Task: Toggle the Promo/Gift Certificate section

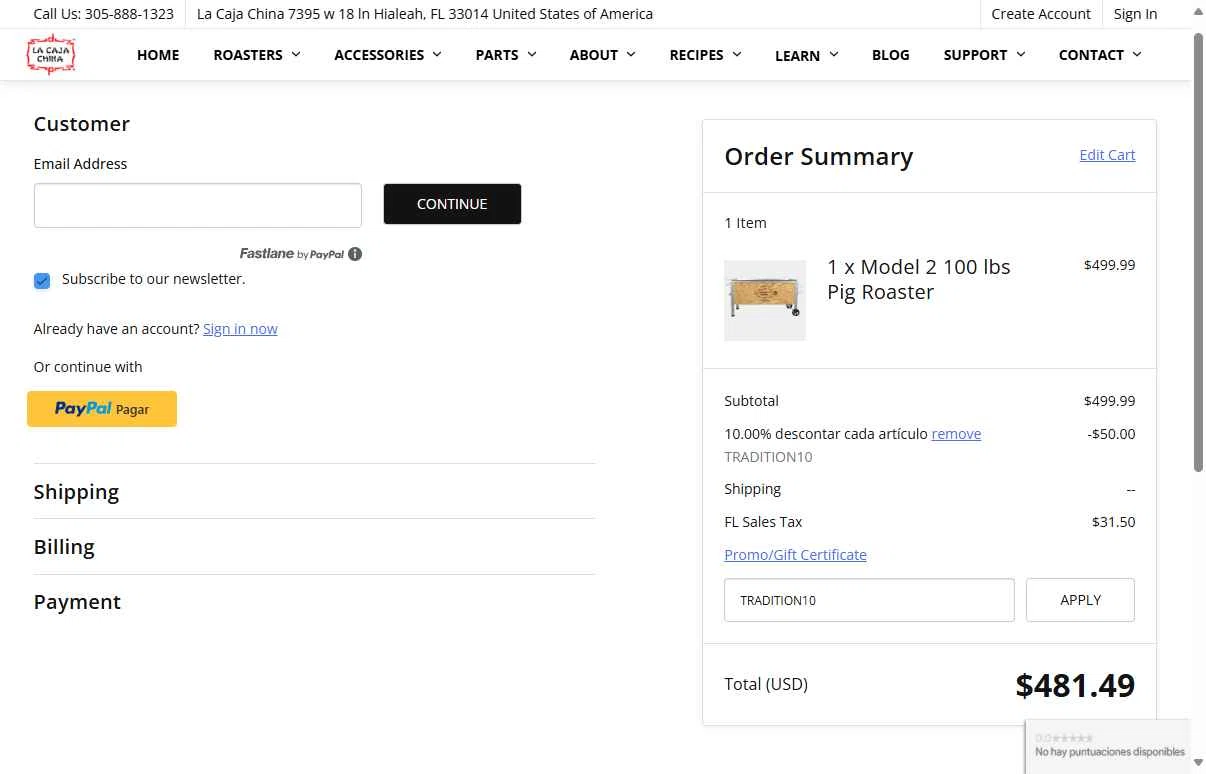Action: [795, 555]
